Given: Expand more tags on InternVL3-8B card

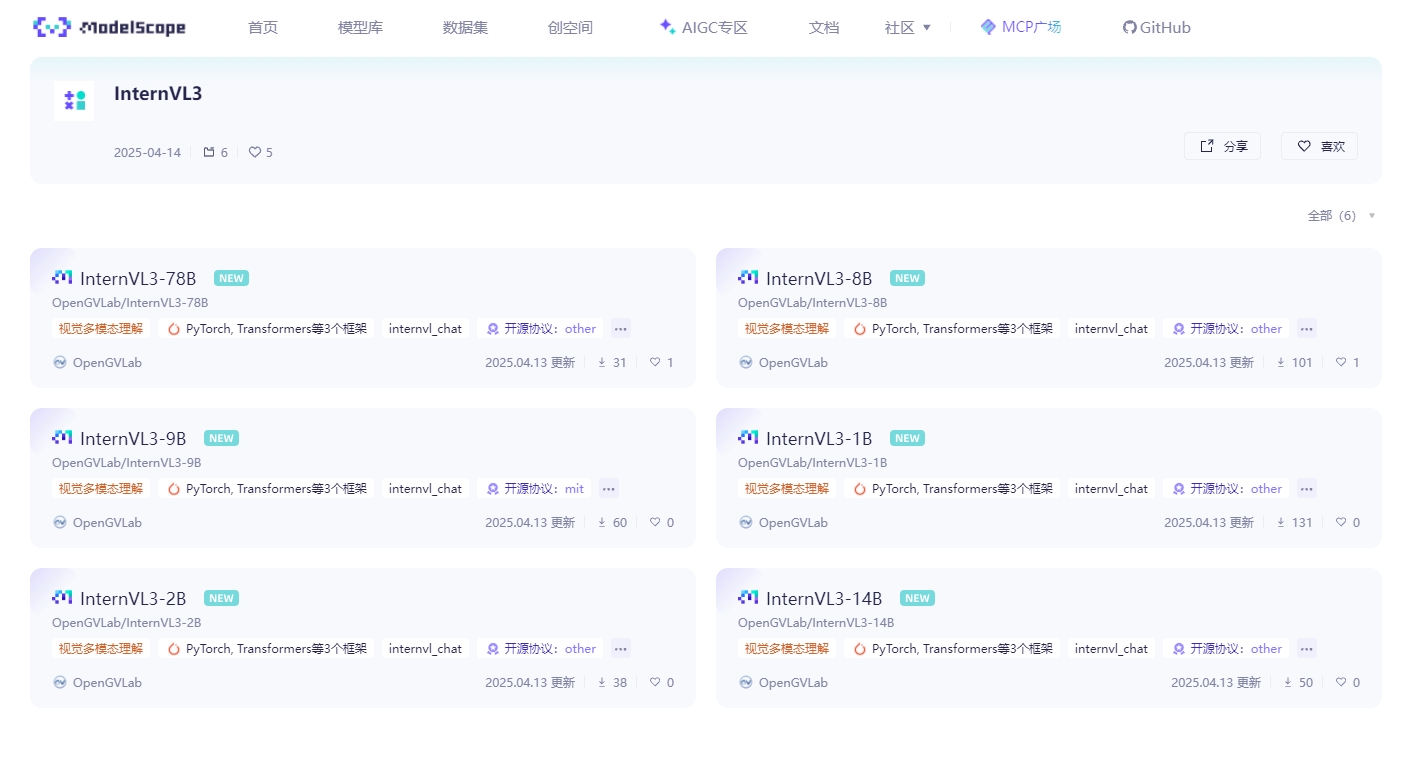Looking at the screenshot, I should pyautogui.click(x=1307, y=328).
